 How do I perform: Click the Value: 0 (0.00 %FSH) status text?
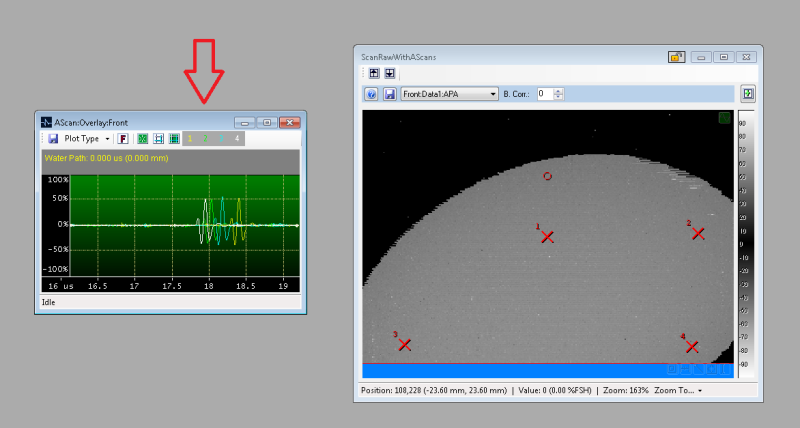coord(555,390)
